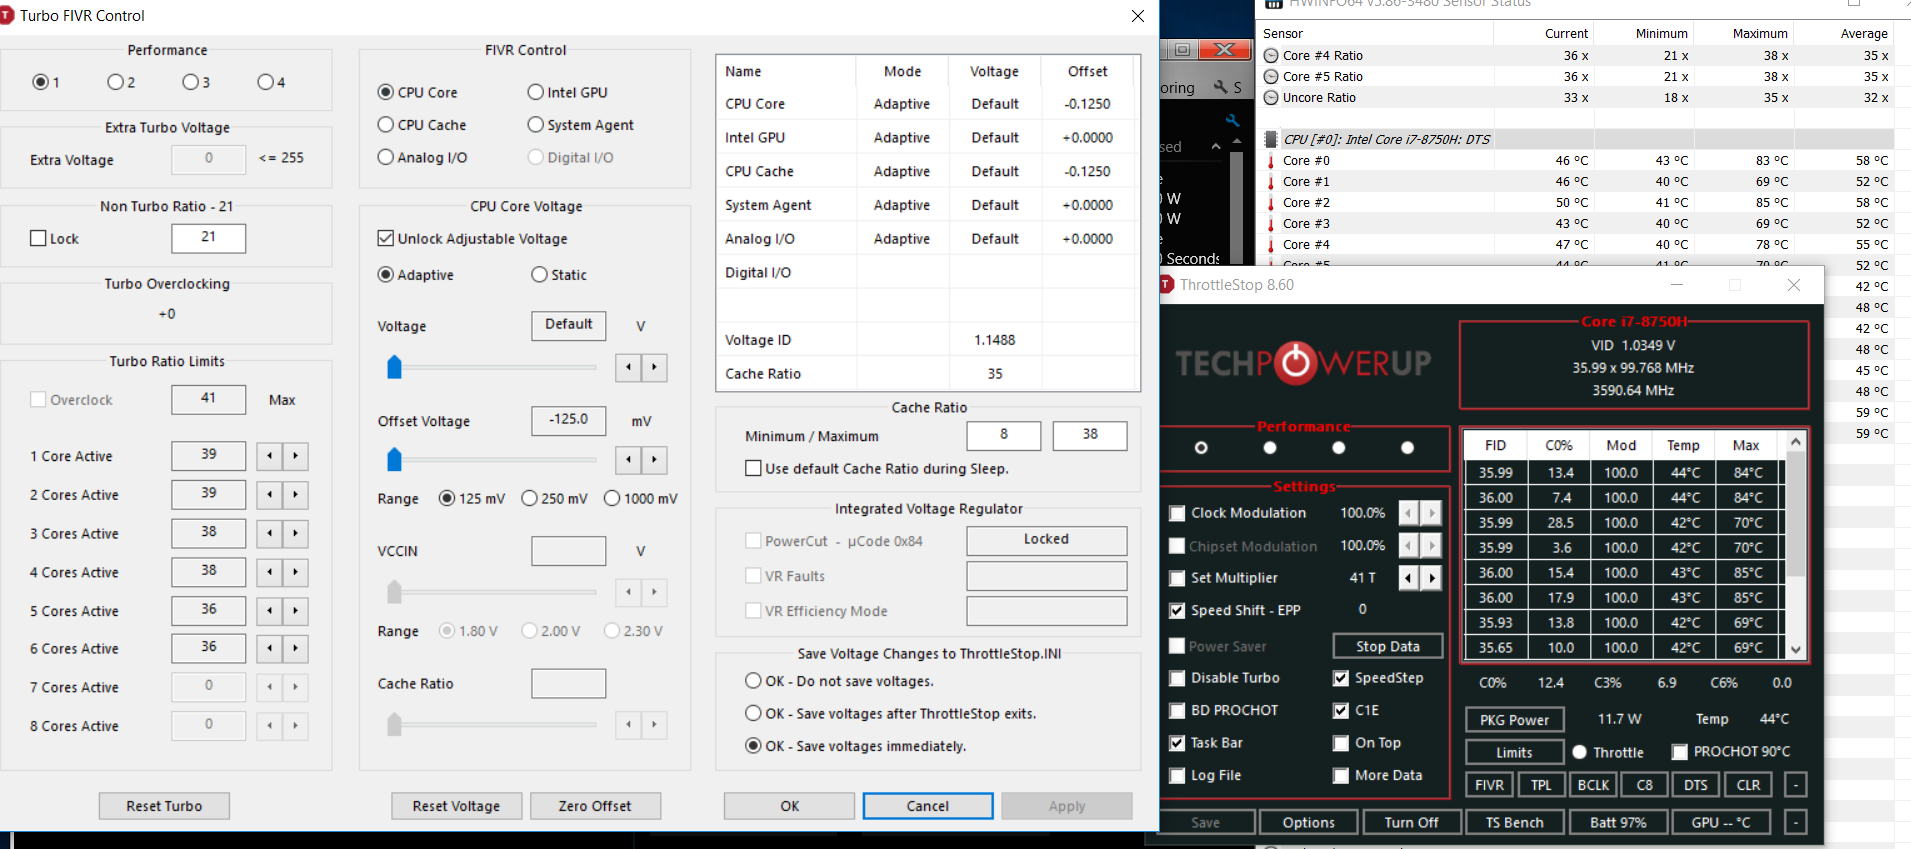
Task: Set offset range to 1000 mV
Action: [612, 498]
